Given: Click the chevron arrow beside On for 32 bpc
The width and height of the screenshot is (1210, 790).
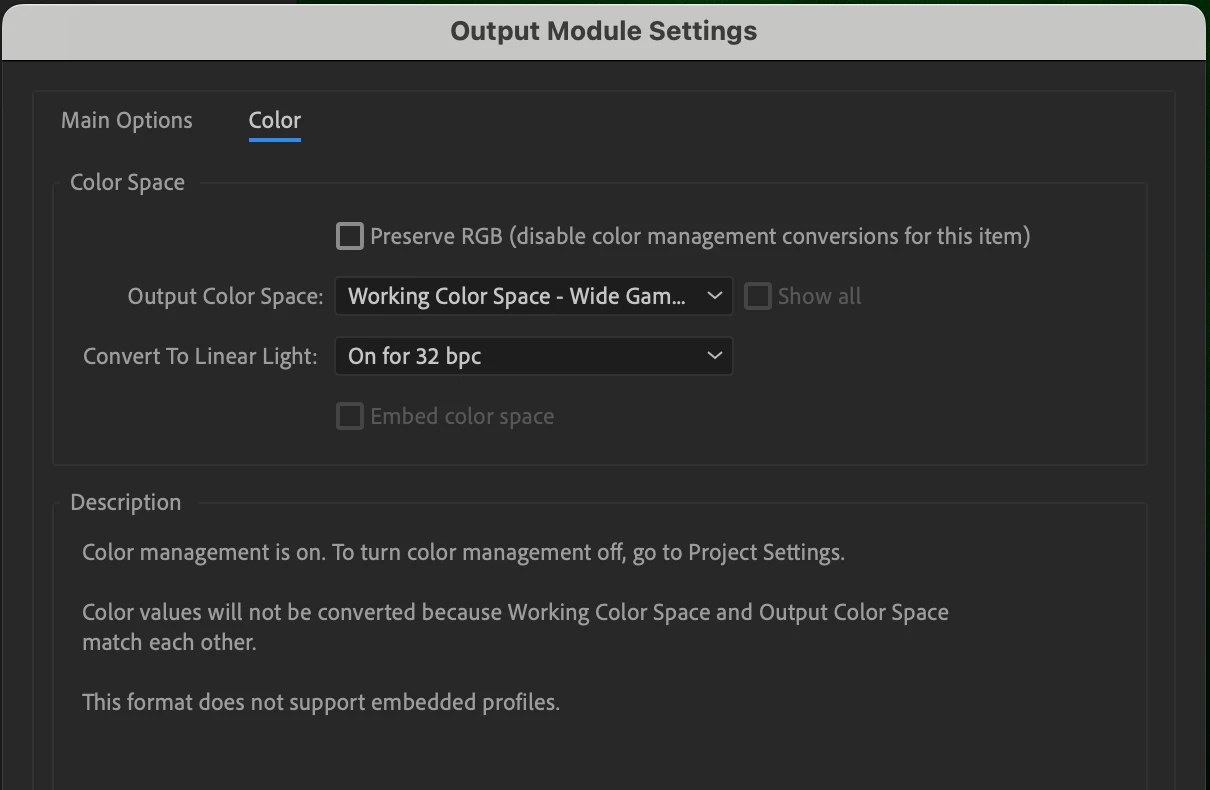Looking at the screenshot, I should click(714, 356).
